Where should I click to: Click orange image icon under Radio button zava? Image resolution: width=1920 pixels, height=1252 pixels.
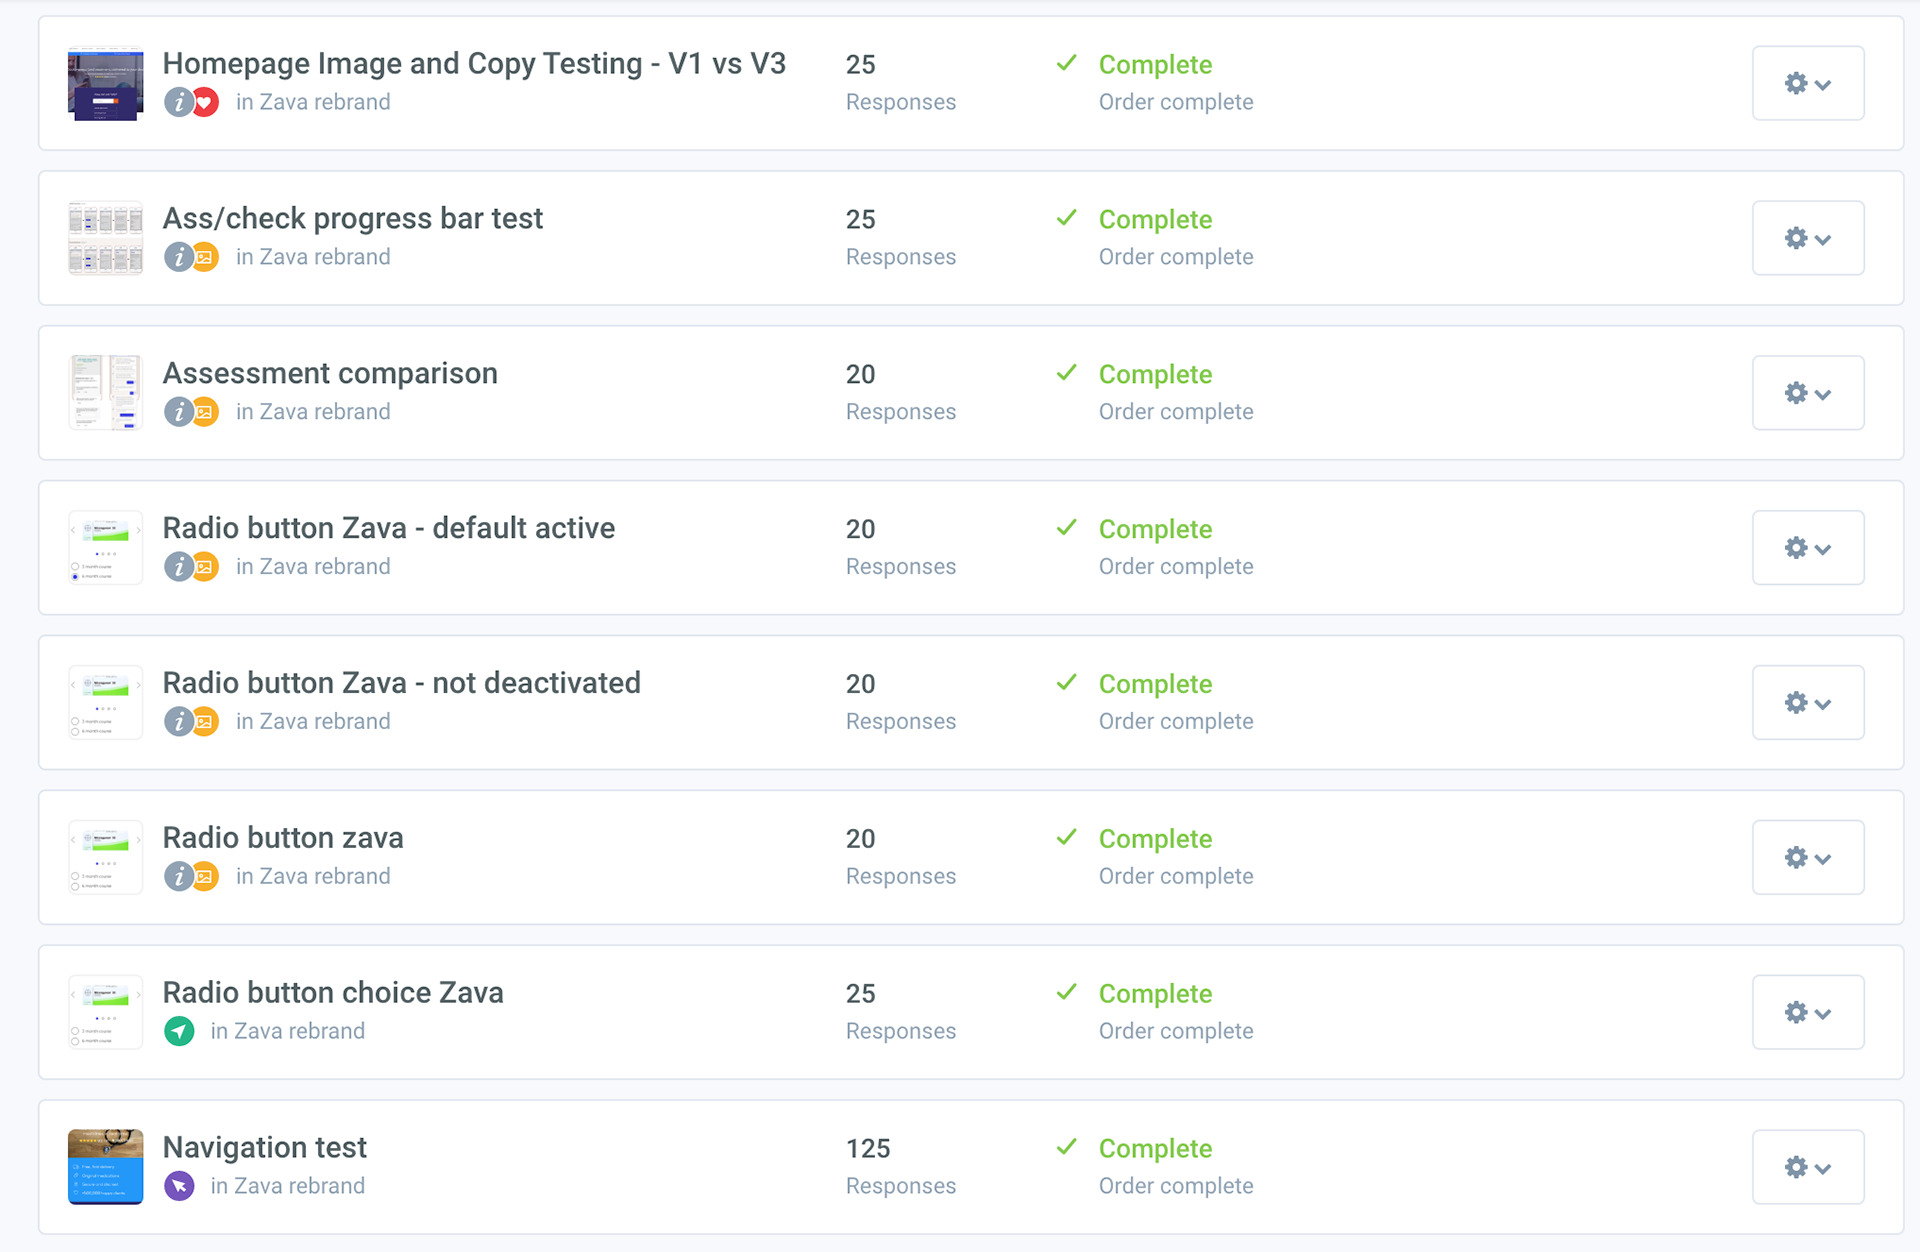tap(206, 877)
